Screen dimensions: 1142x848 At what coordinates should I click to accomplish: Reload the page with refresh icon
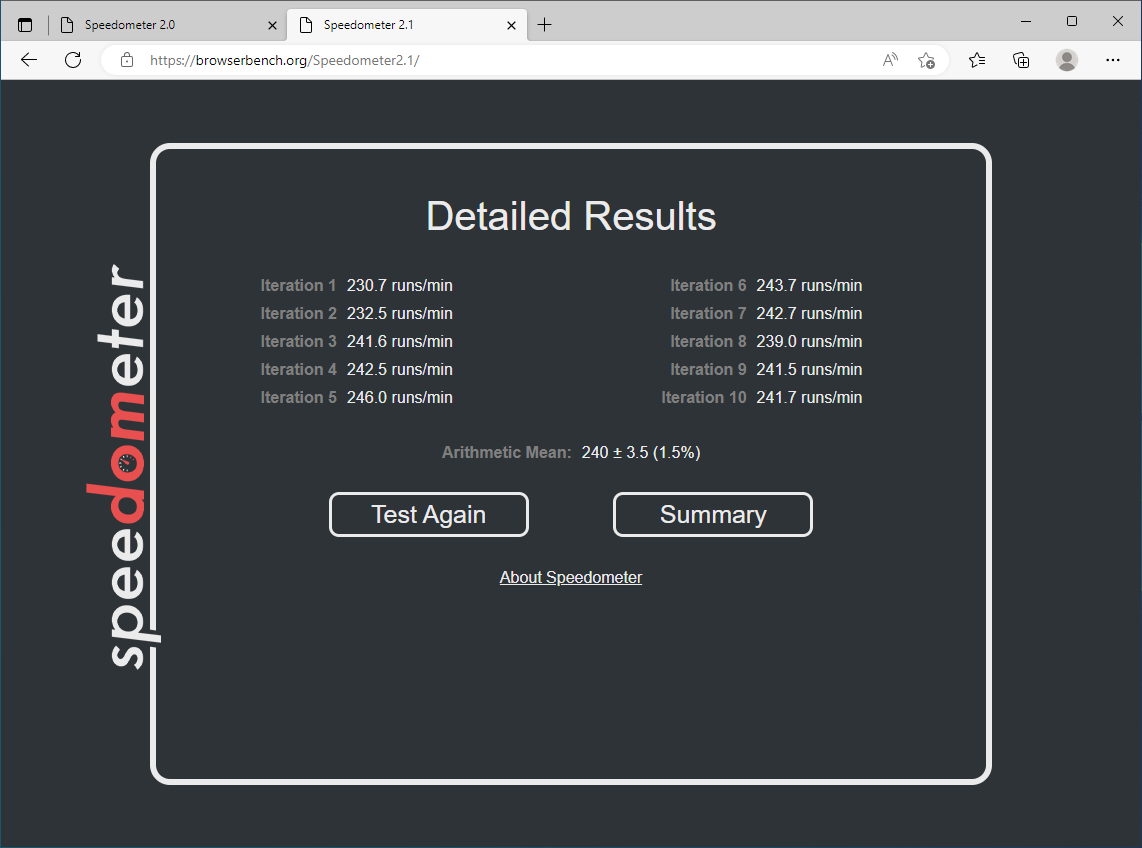73,60
